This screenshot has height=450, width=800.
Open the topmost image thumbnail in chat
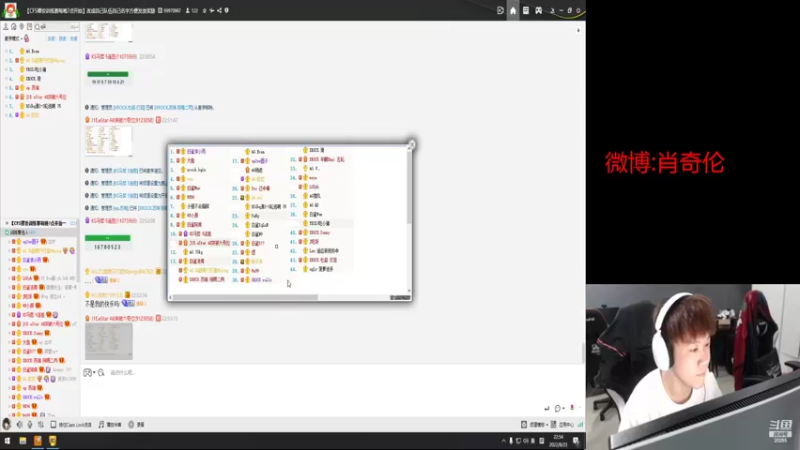pyautogui.click(x=109, y=32)
